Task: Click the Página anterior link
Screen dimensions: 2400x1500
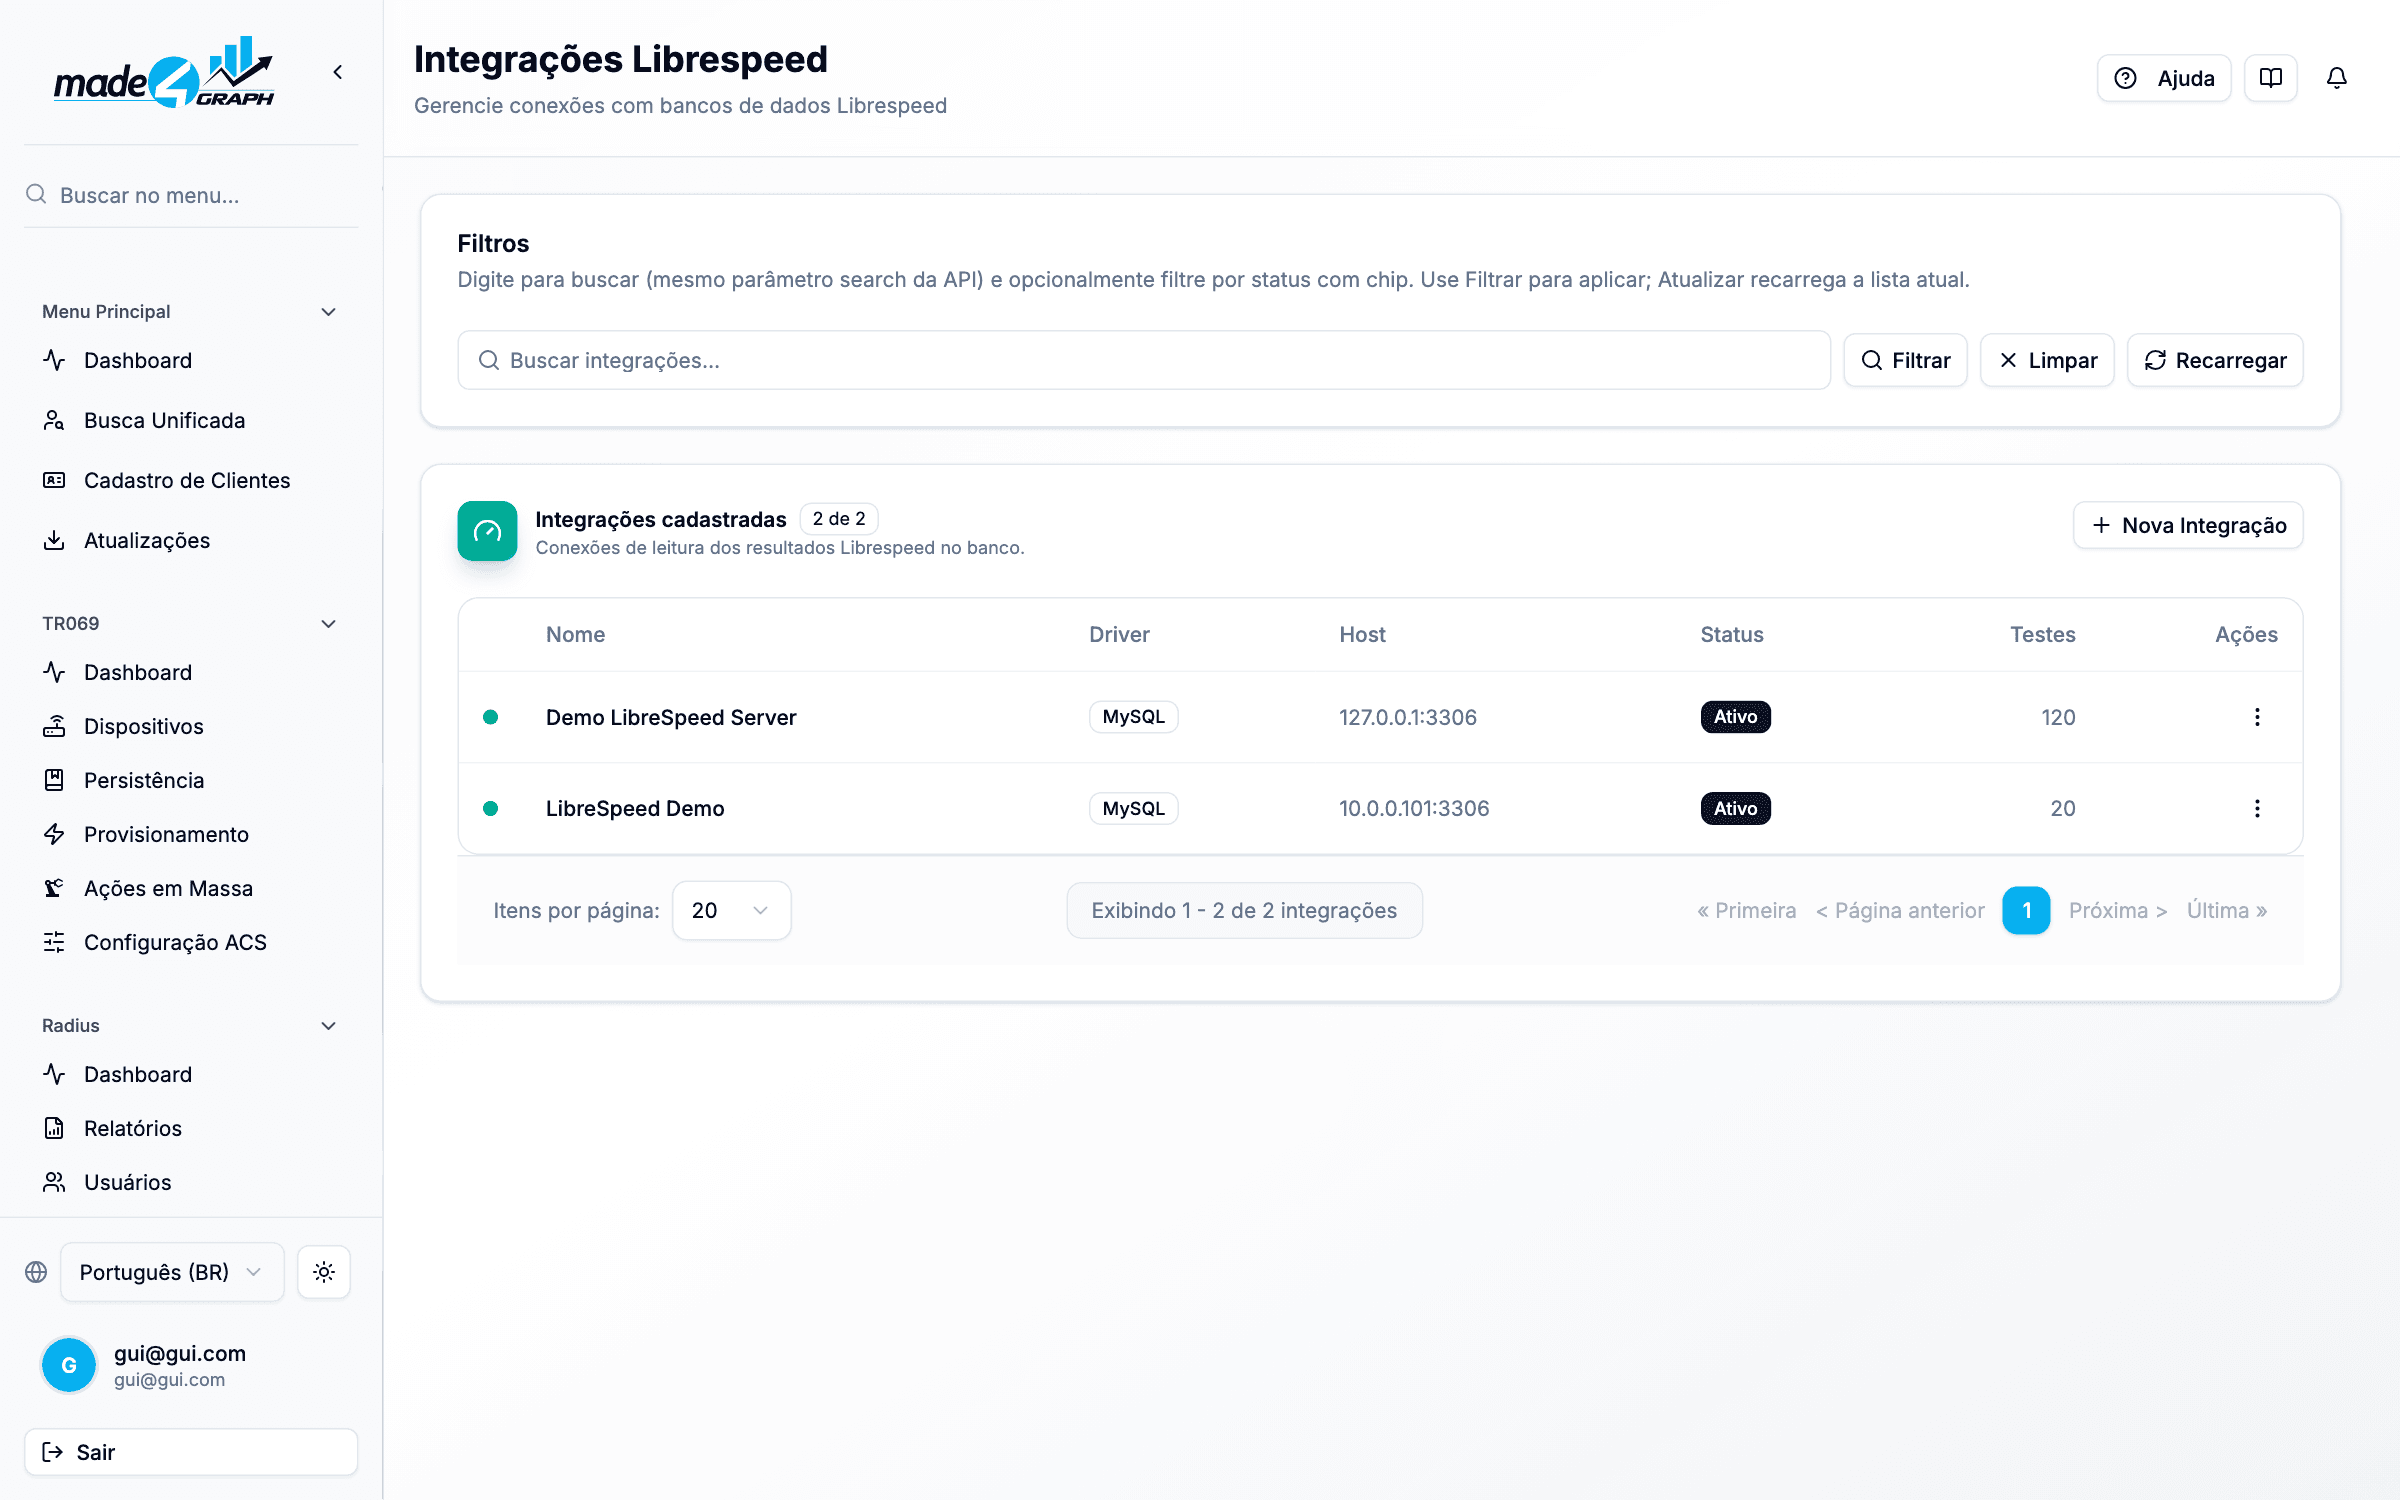Action: click(x=1900, y=910)
